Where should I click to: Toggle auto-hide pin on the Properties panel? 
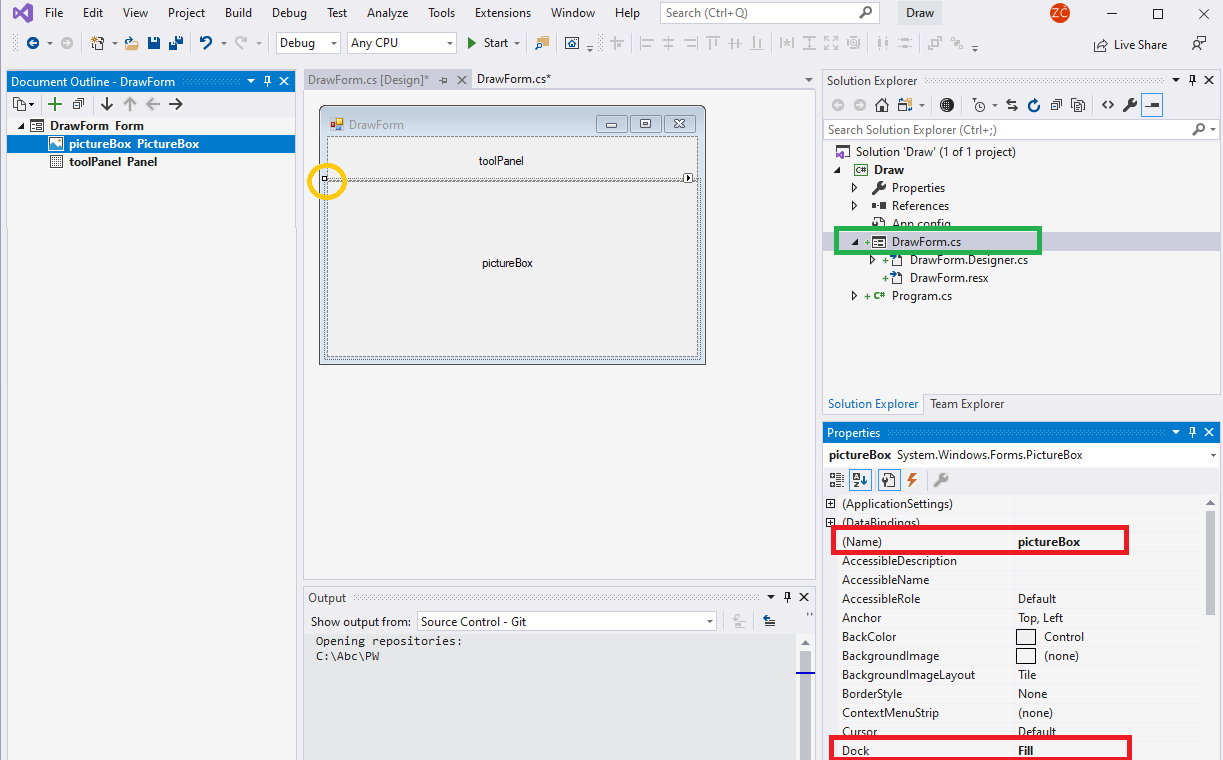click(x=1191, y=433)
